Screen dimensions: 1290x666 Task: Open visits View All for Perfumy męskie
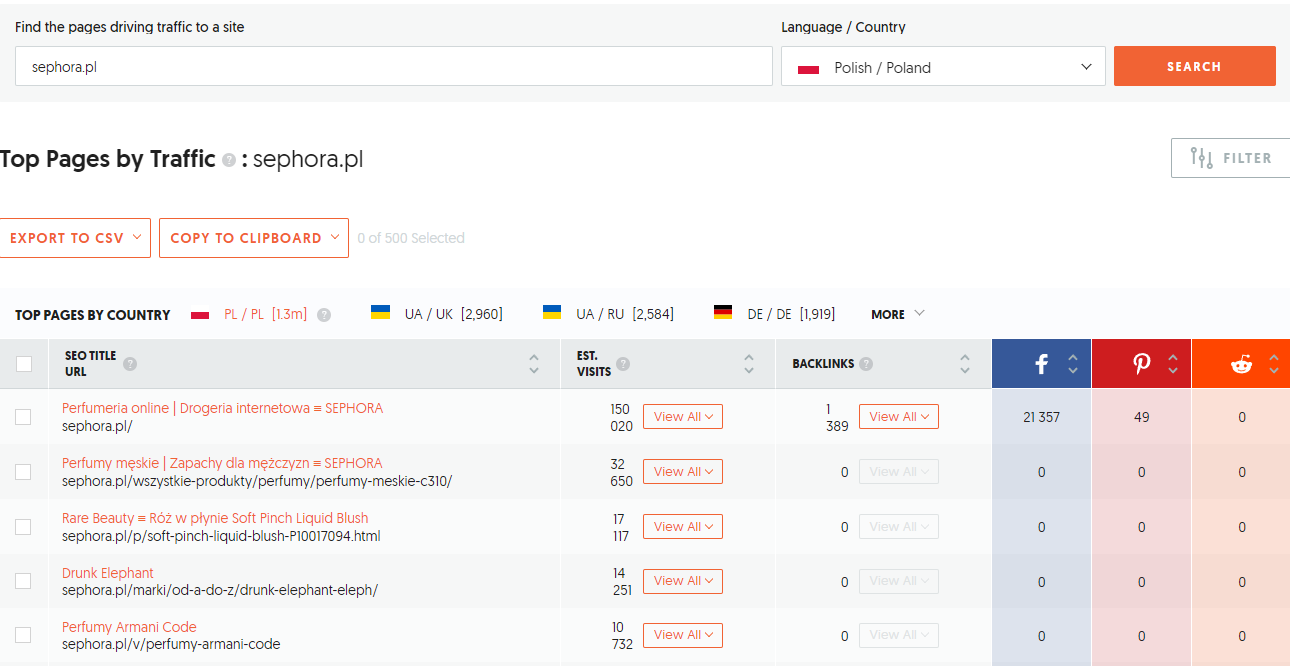point(683,472)
